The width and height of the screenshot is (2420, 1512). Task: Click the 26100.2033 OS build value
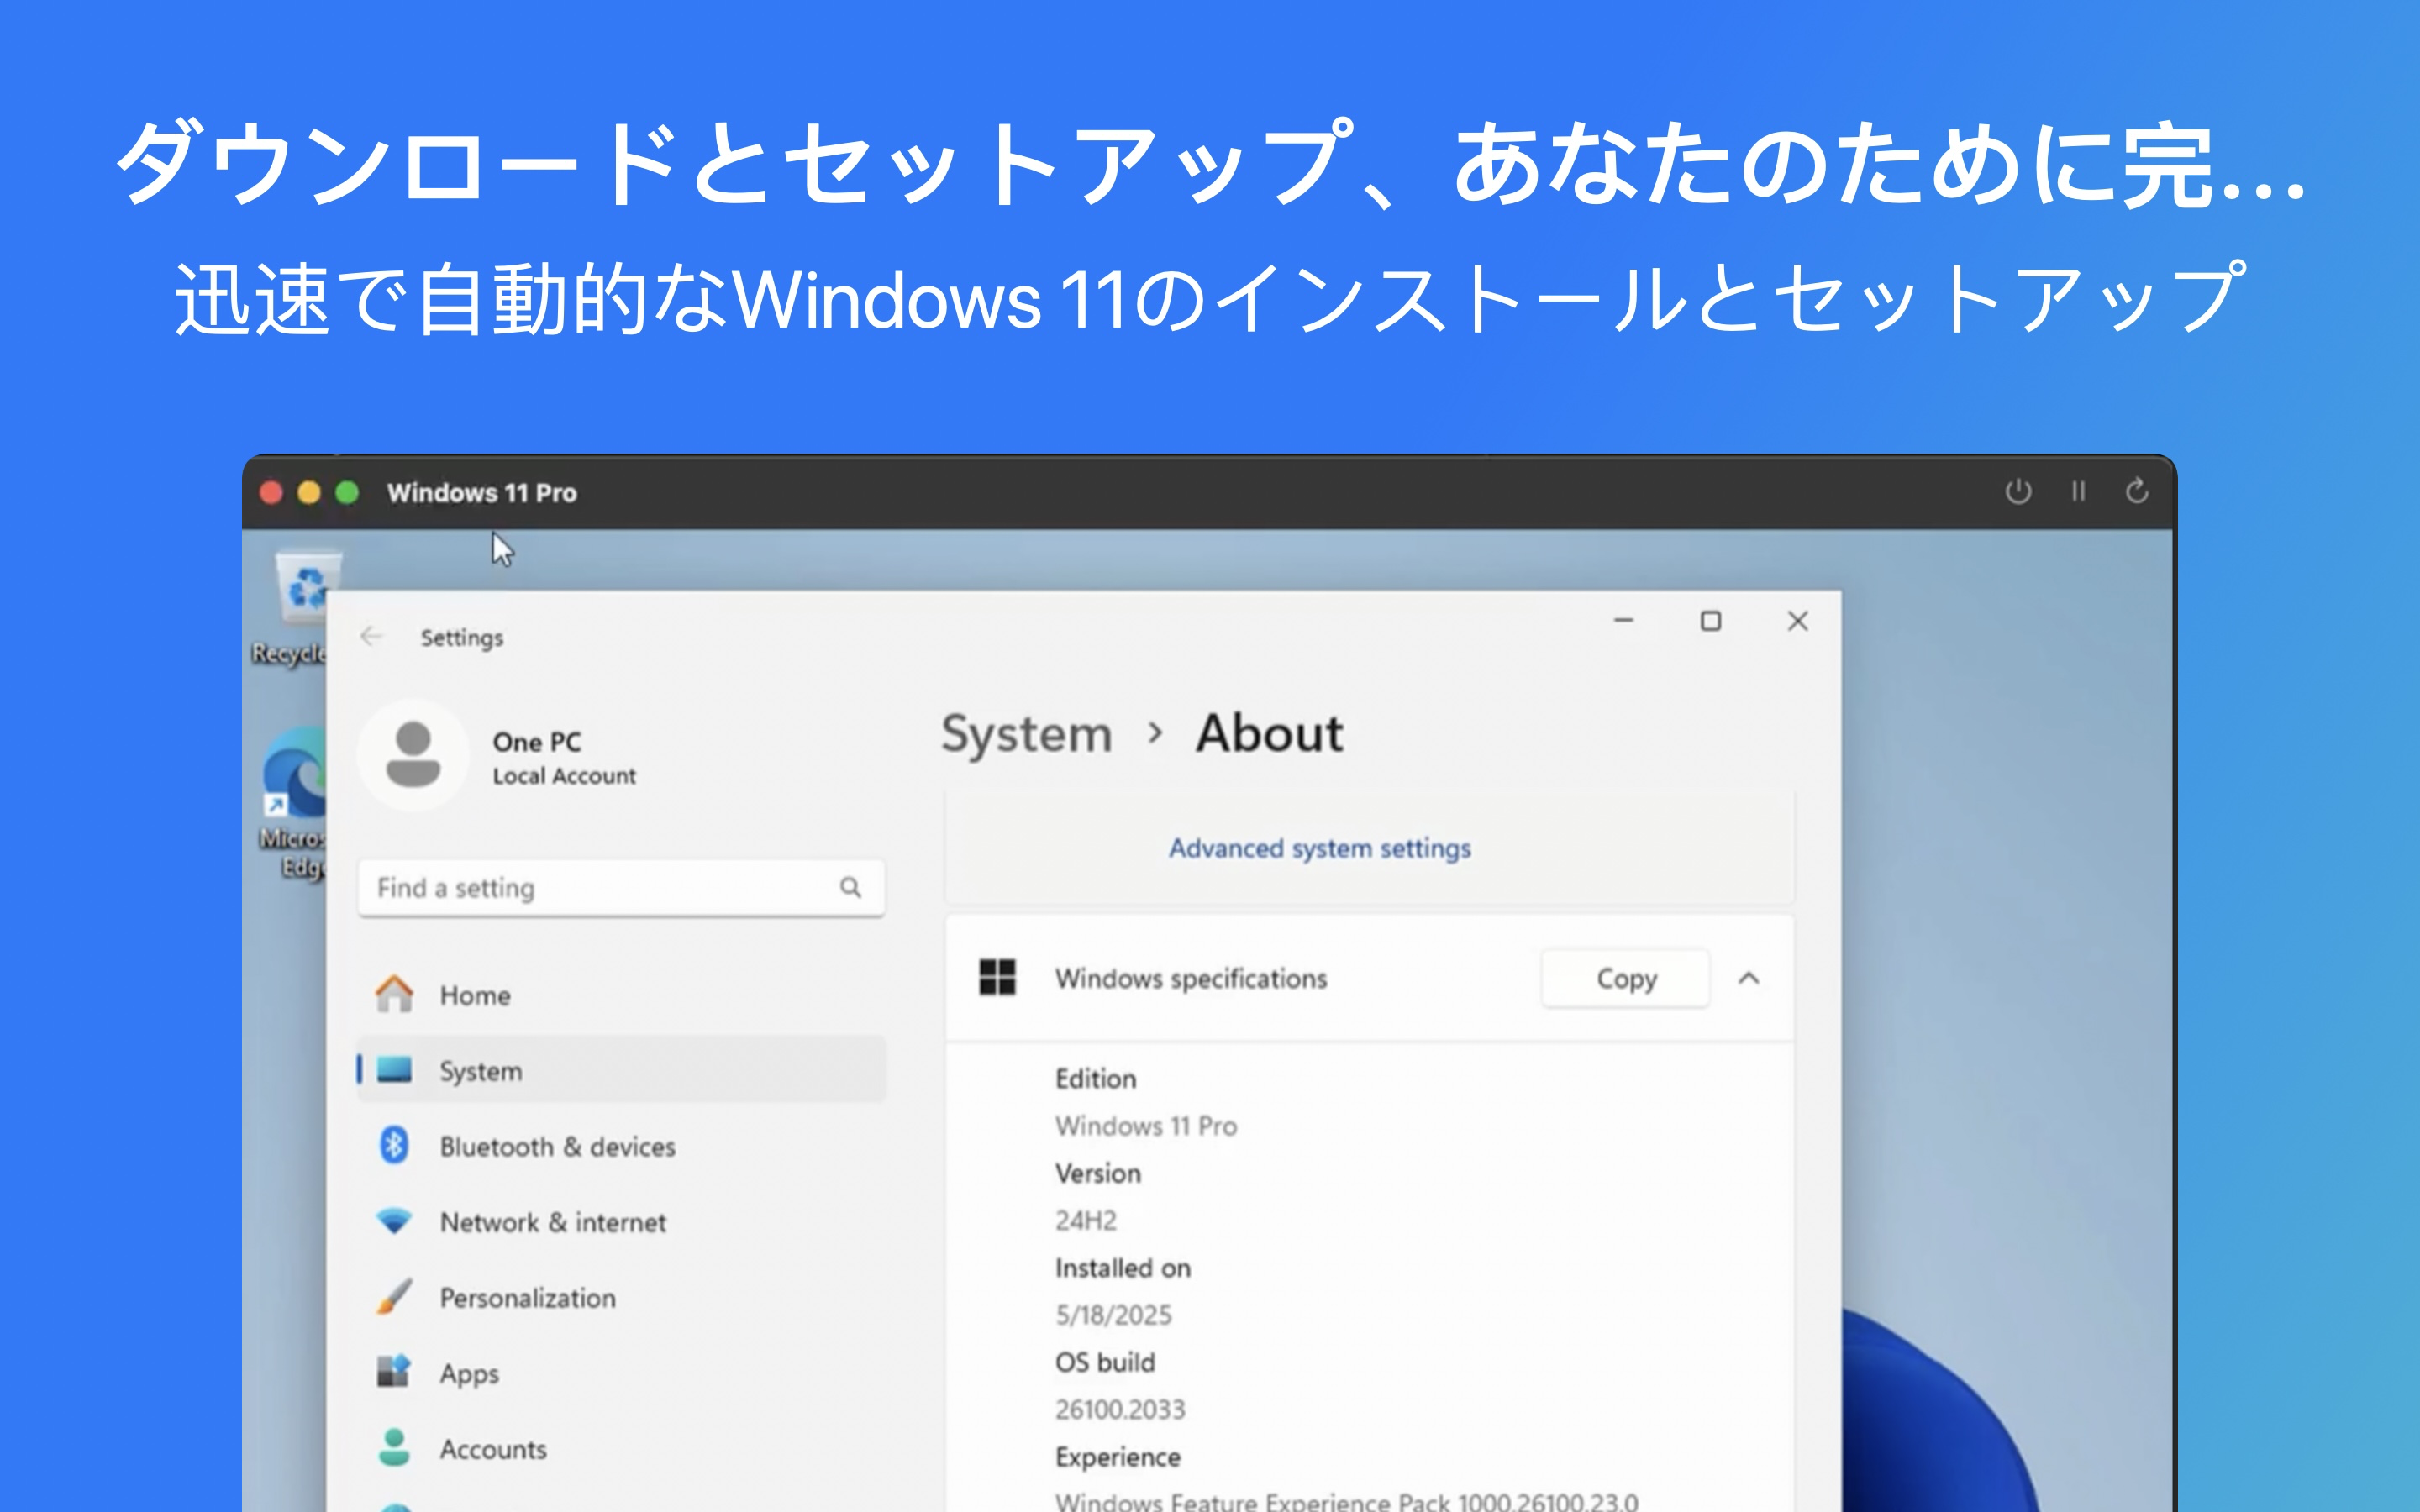(1120, 1409)
